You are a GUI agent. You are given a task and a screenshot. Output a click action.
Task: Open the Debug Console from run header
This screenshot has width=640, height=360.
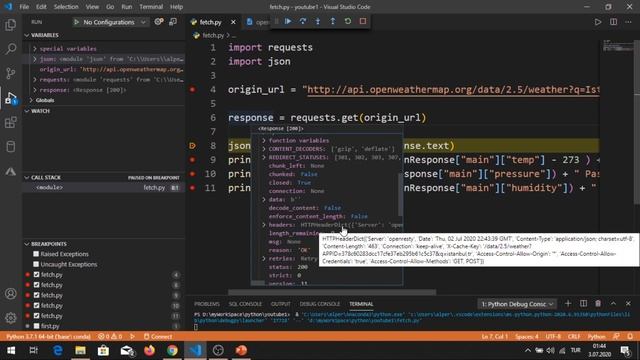tap(173, 22)
